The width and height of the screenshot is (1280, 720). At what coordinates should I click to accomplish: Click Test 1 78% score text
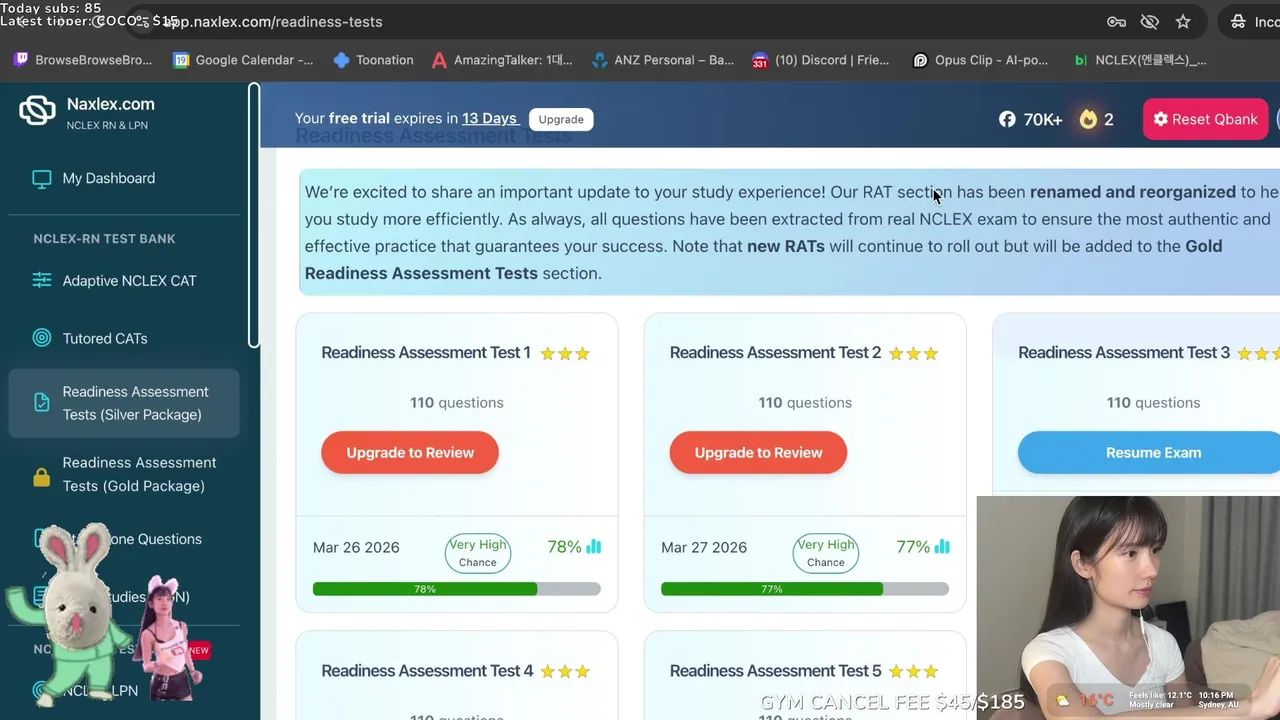coord(564,547)
